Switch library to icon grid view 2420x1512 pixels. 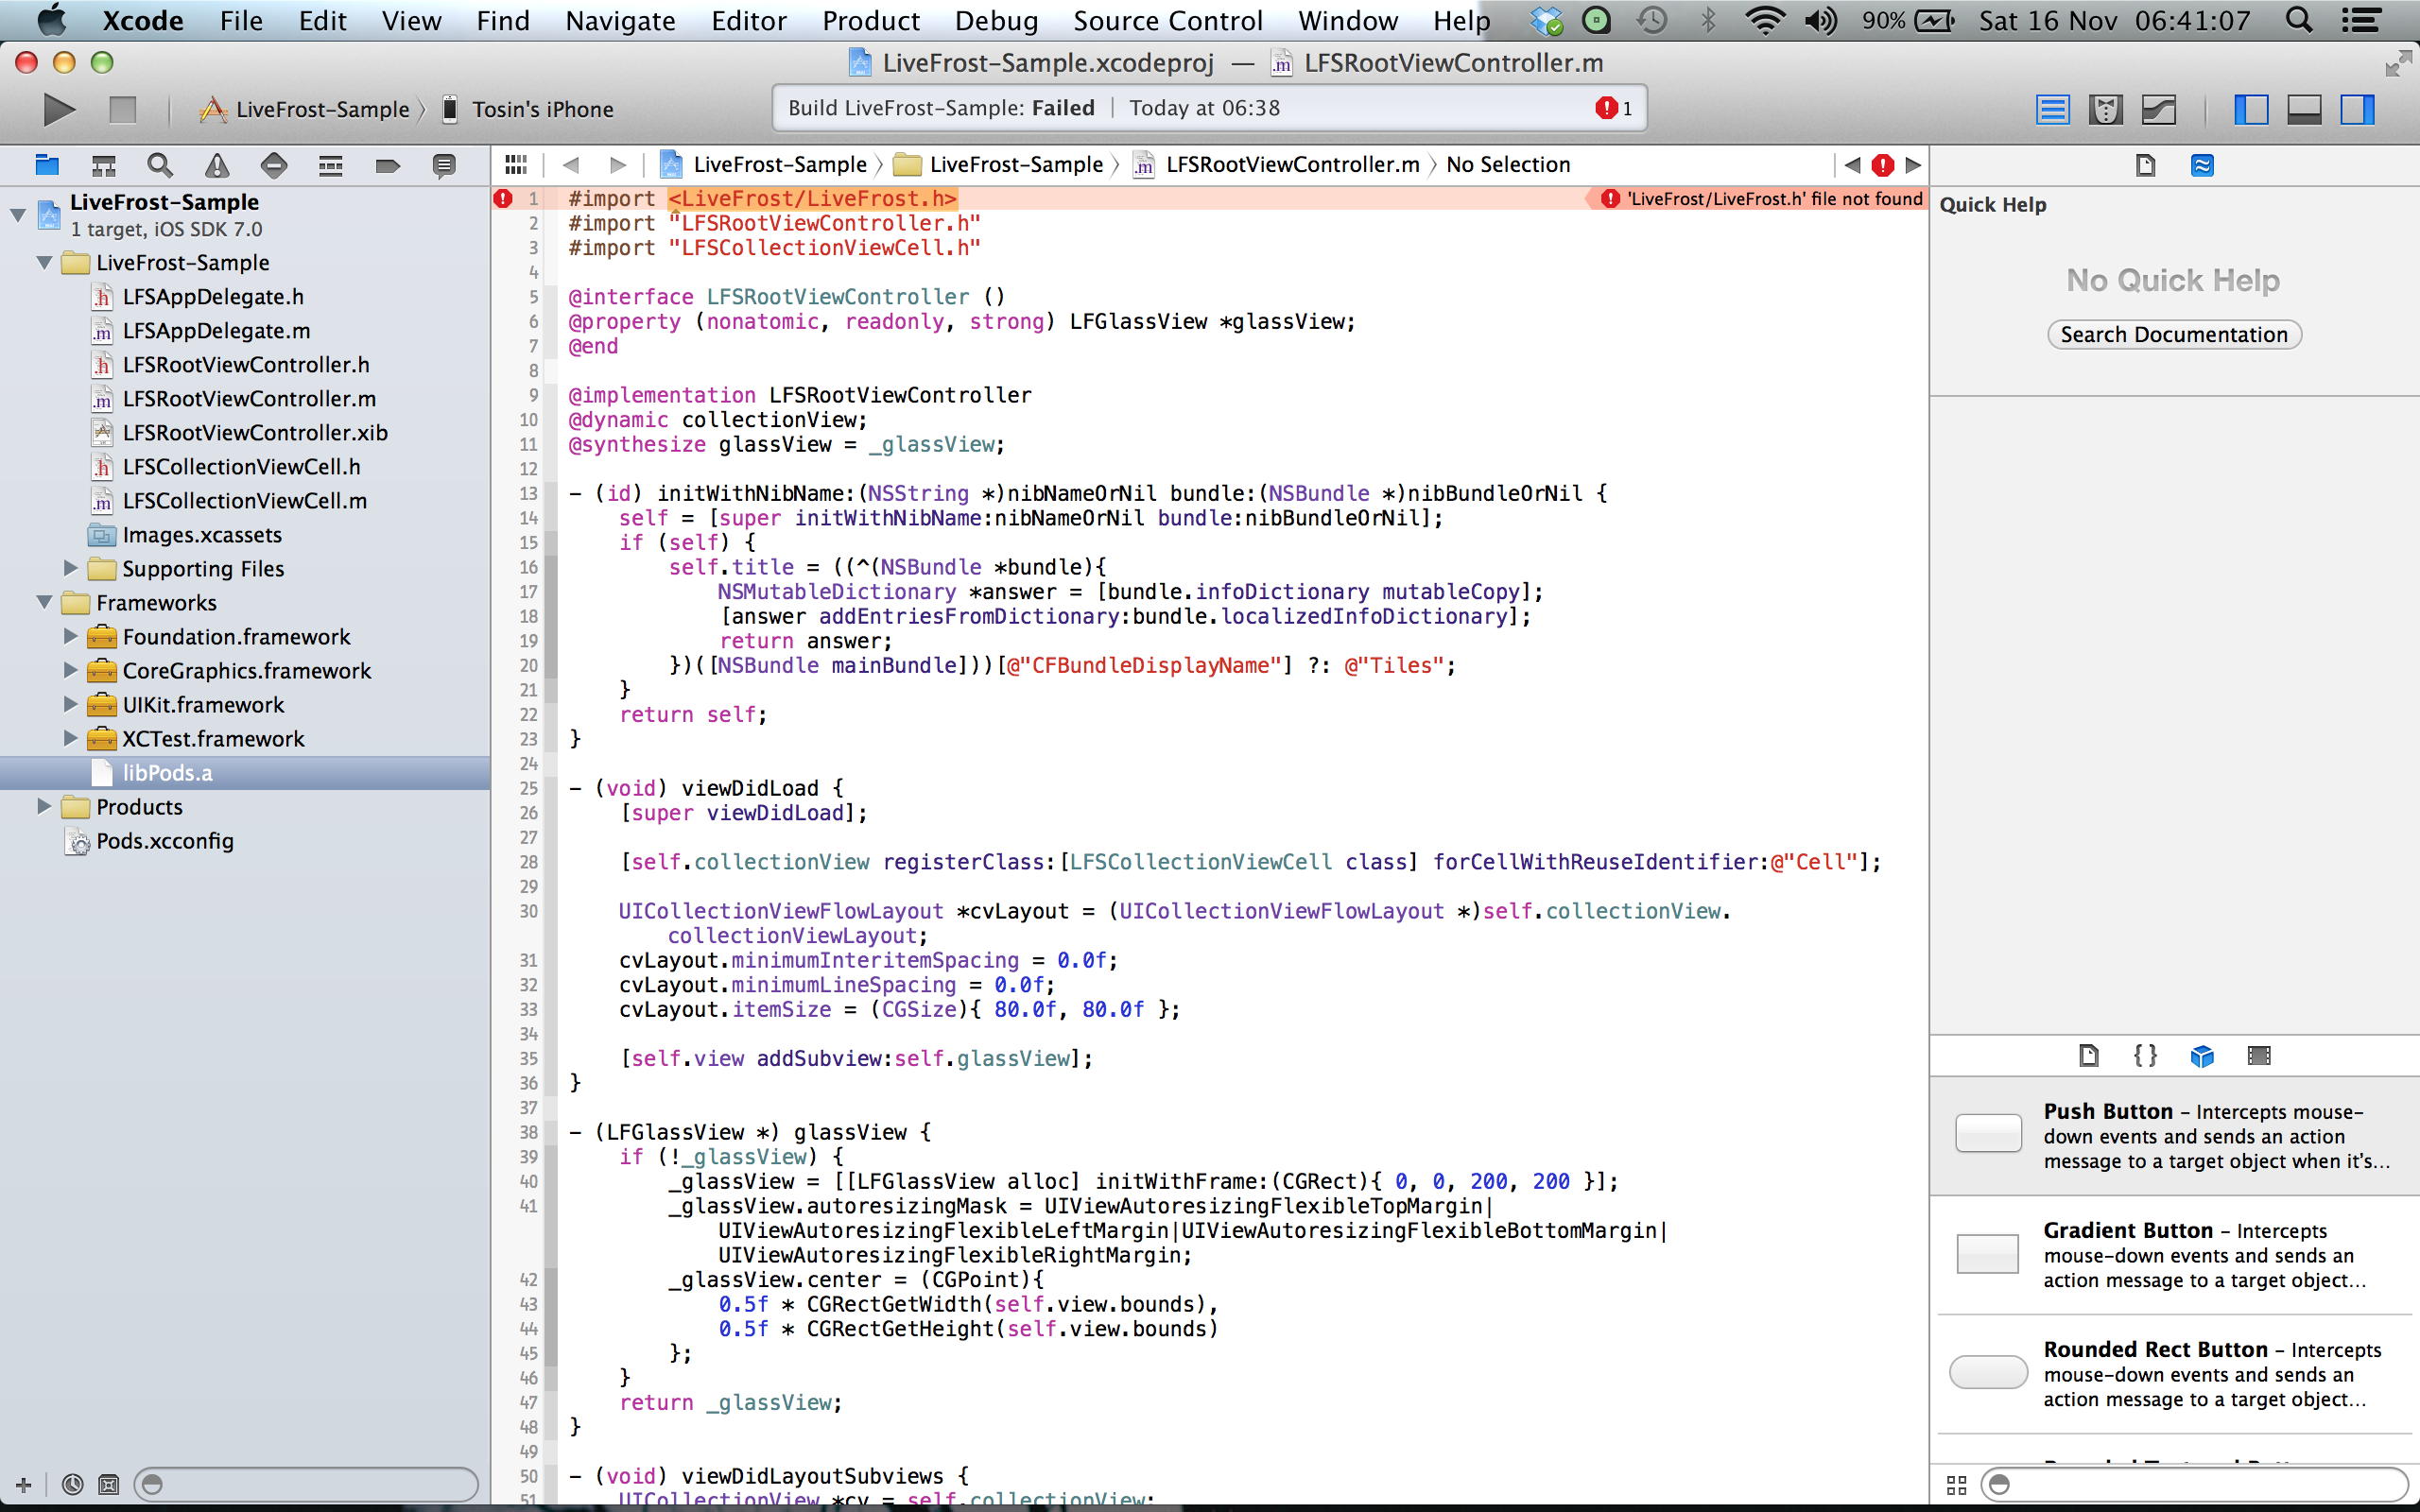pyautogui.click(x=1957, y=1484)
